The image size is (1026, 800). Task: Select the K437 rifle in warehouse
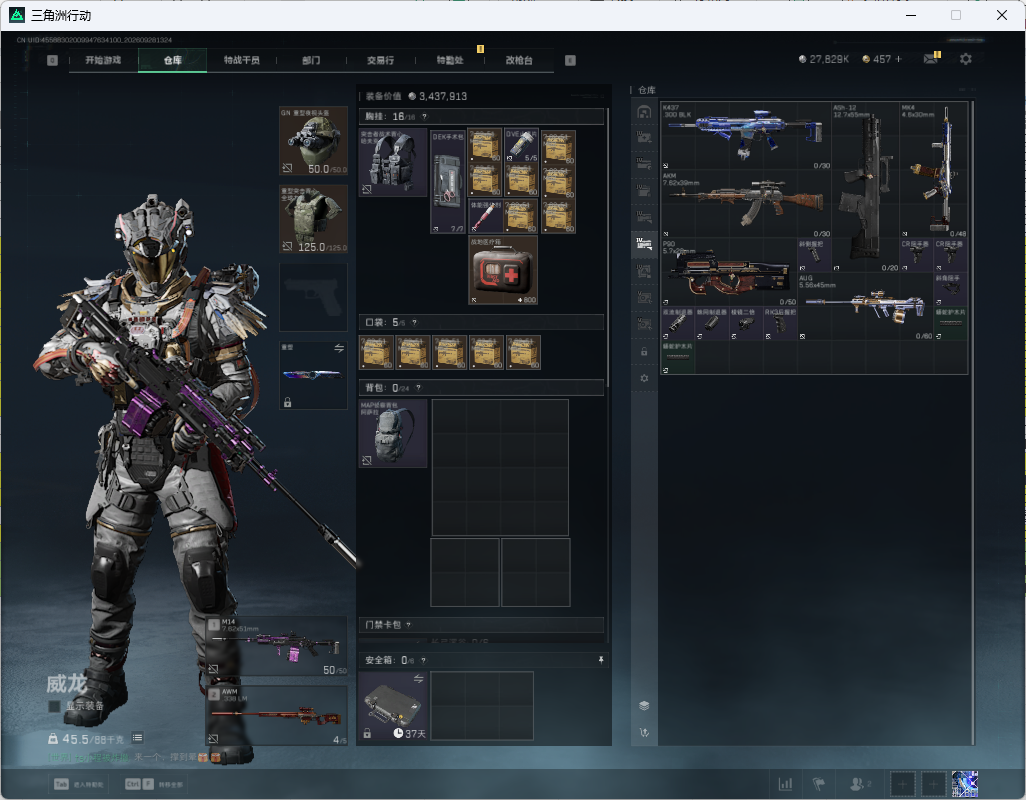pyautogui.click(x=746, y=136)
